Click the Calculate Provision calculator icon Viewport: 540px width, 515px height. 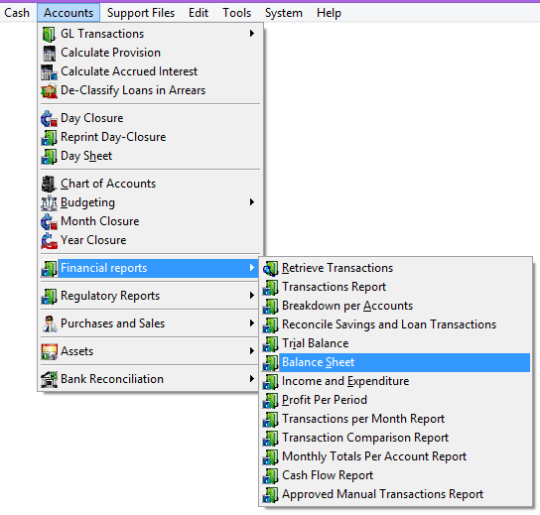[x=49, y=53]
